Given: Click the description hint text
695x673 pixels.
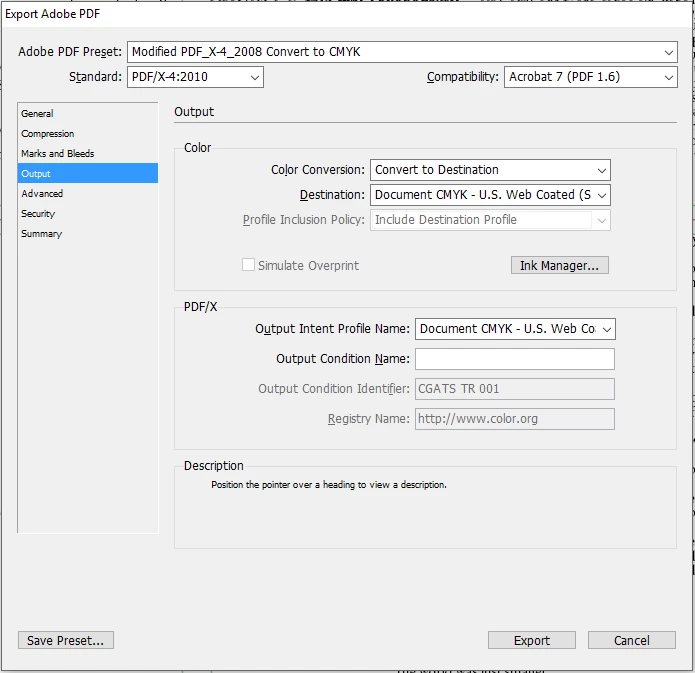Looking at the screenshot, I should (x=328, y=485).
